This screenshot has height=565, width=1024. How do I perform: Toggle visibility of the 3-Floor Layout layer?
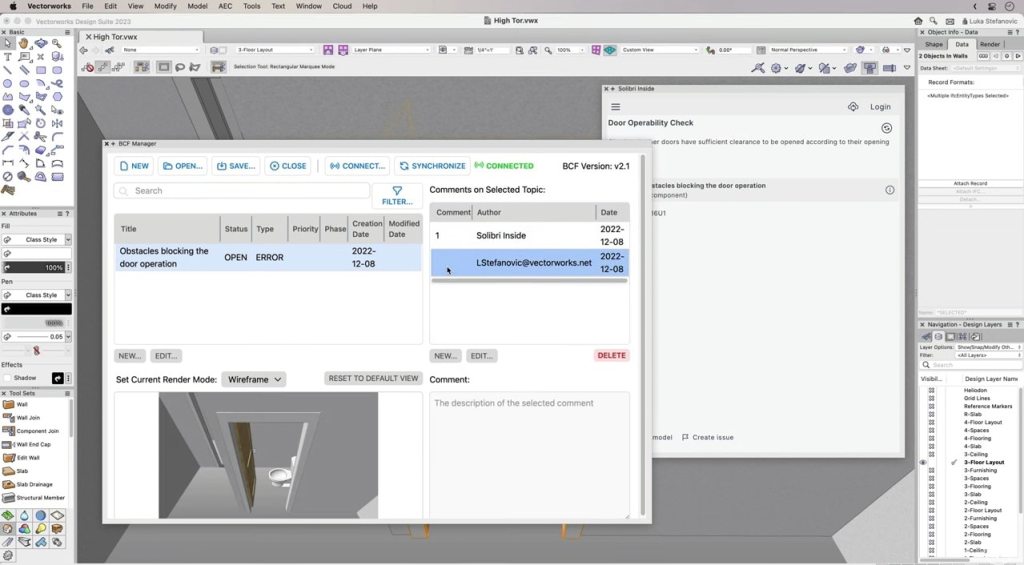[923, 462]
